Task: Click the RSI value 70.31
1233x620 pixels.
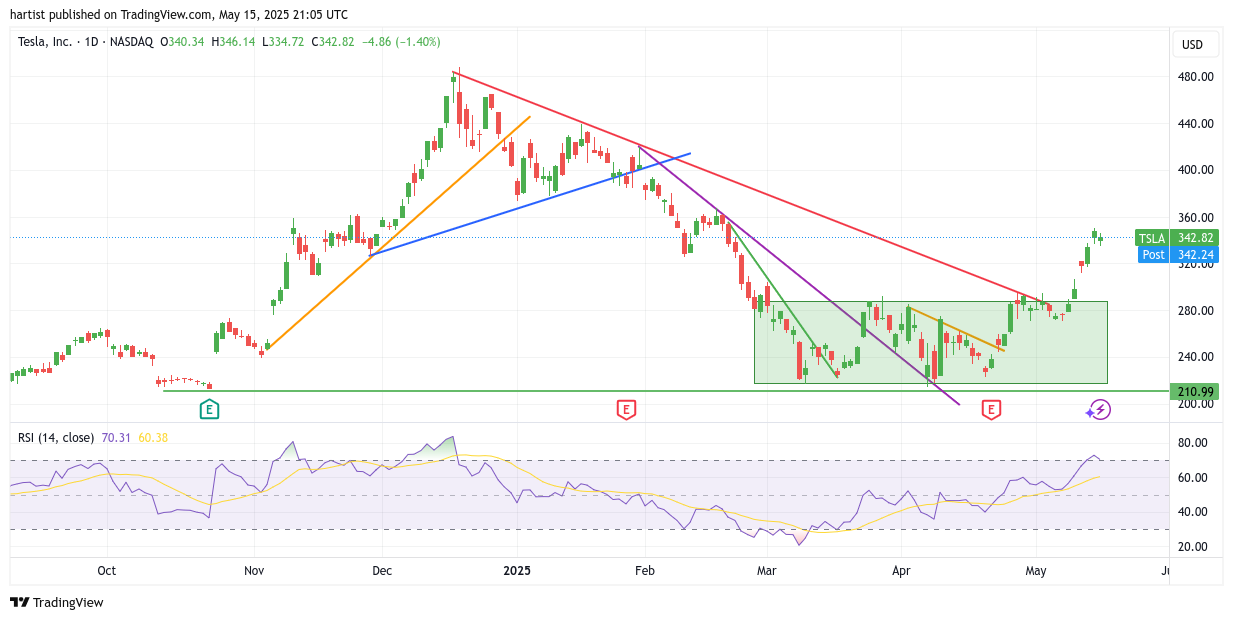Action: 116,437
